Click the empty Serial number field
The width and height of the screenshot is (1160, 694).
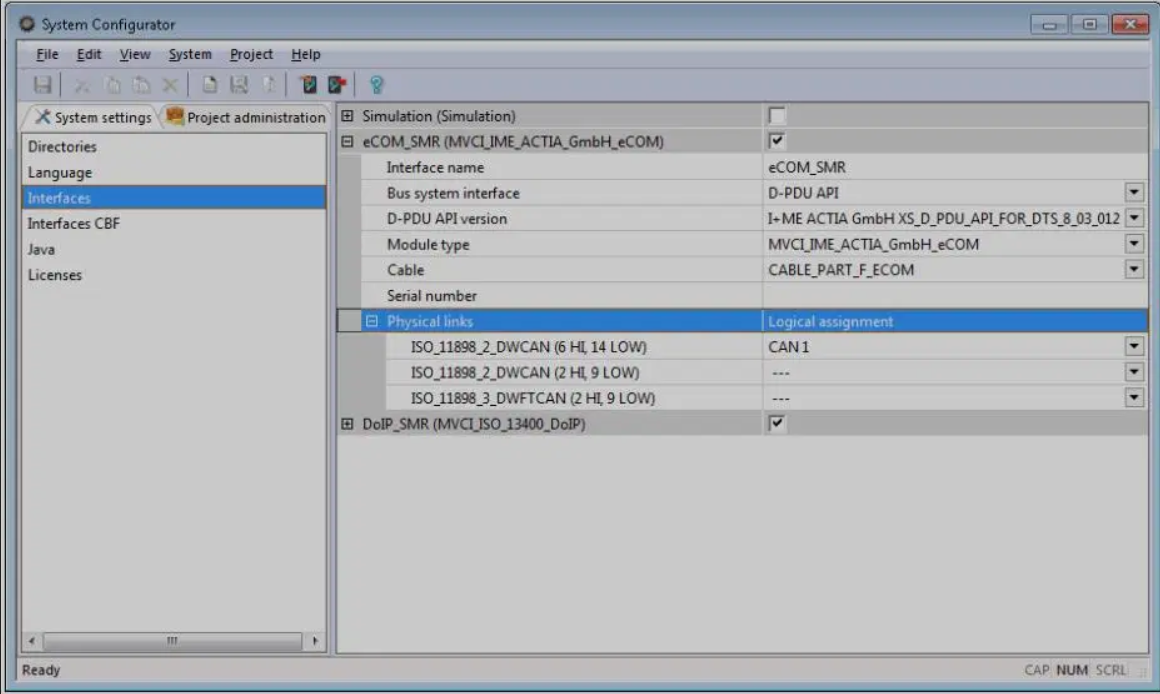coord(955,295)
